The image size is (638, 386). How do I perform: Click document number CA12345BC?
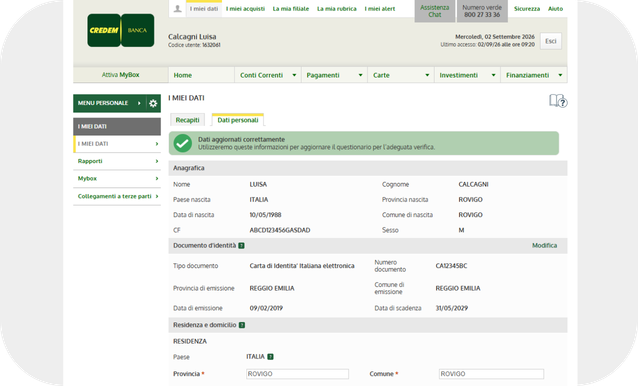pos(451,266)
